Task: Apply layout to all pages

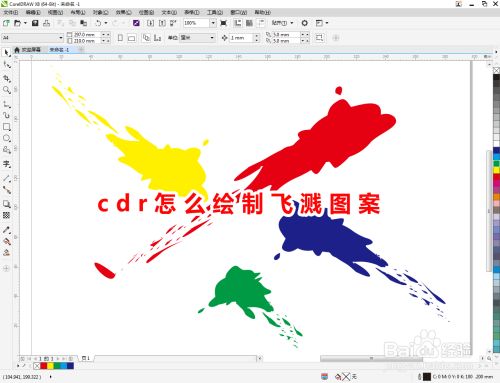Action: (146, 38)
